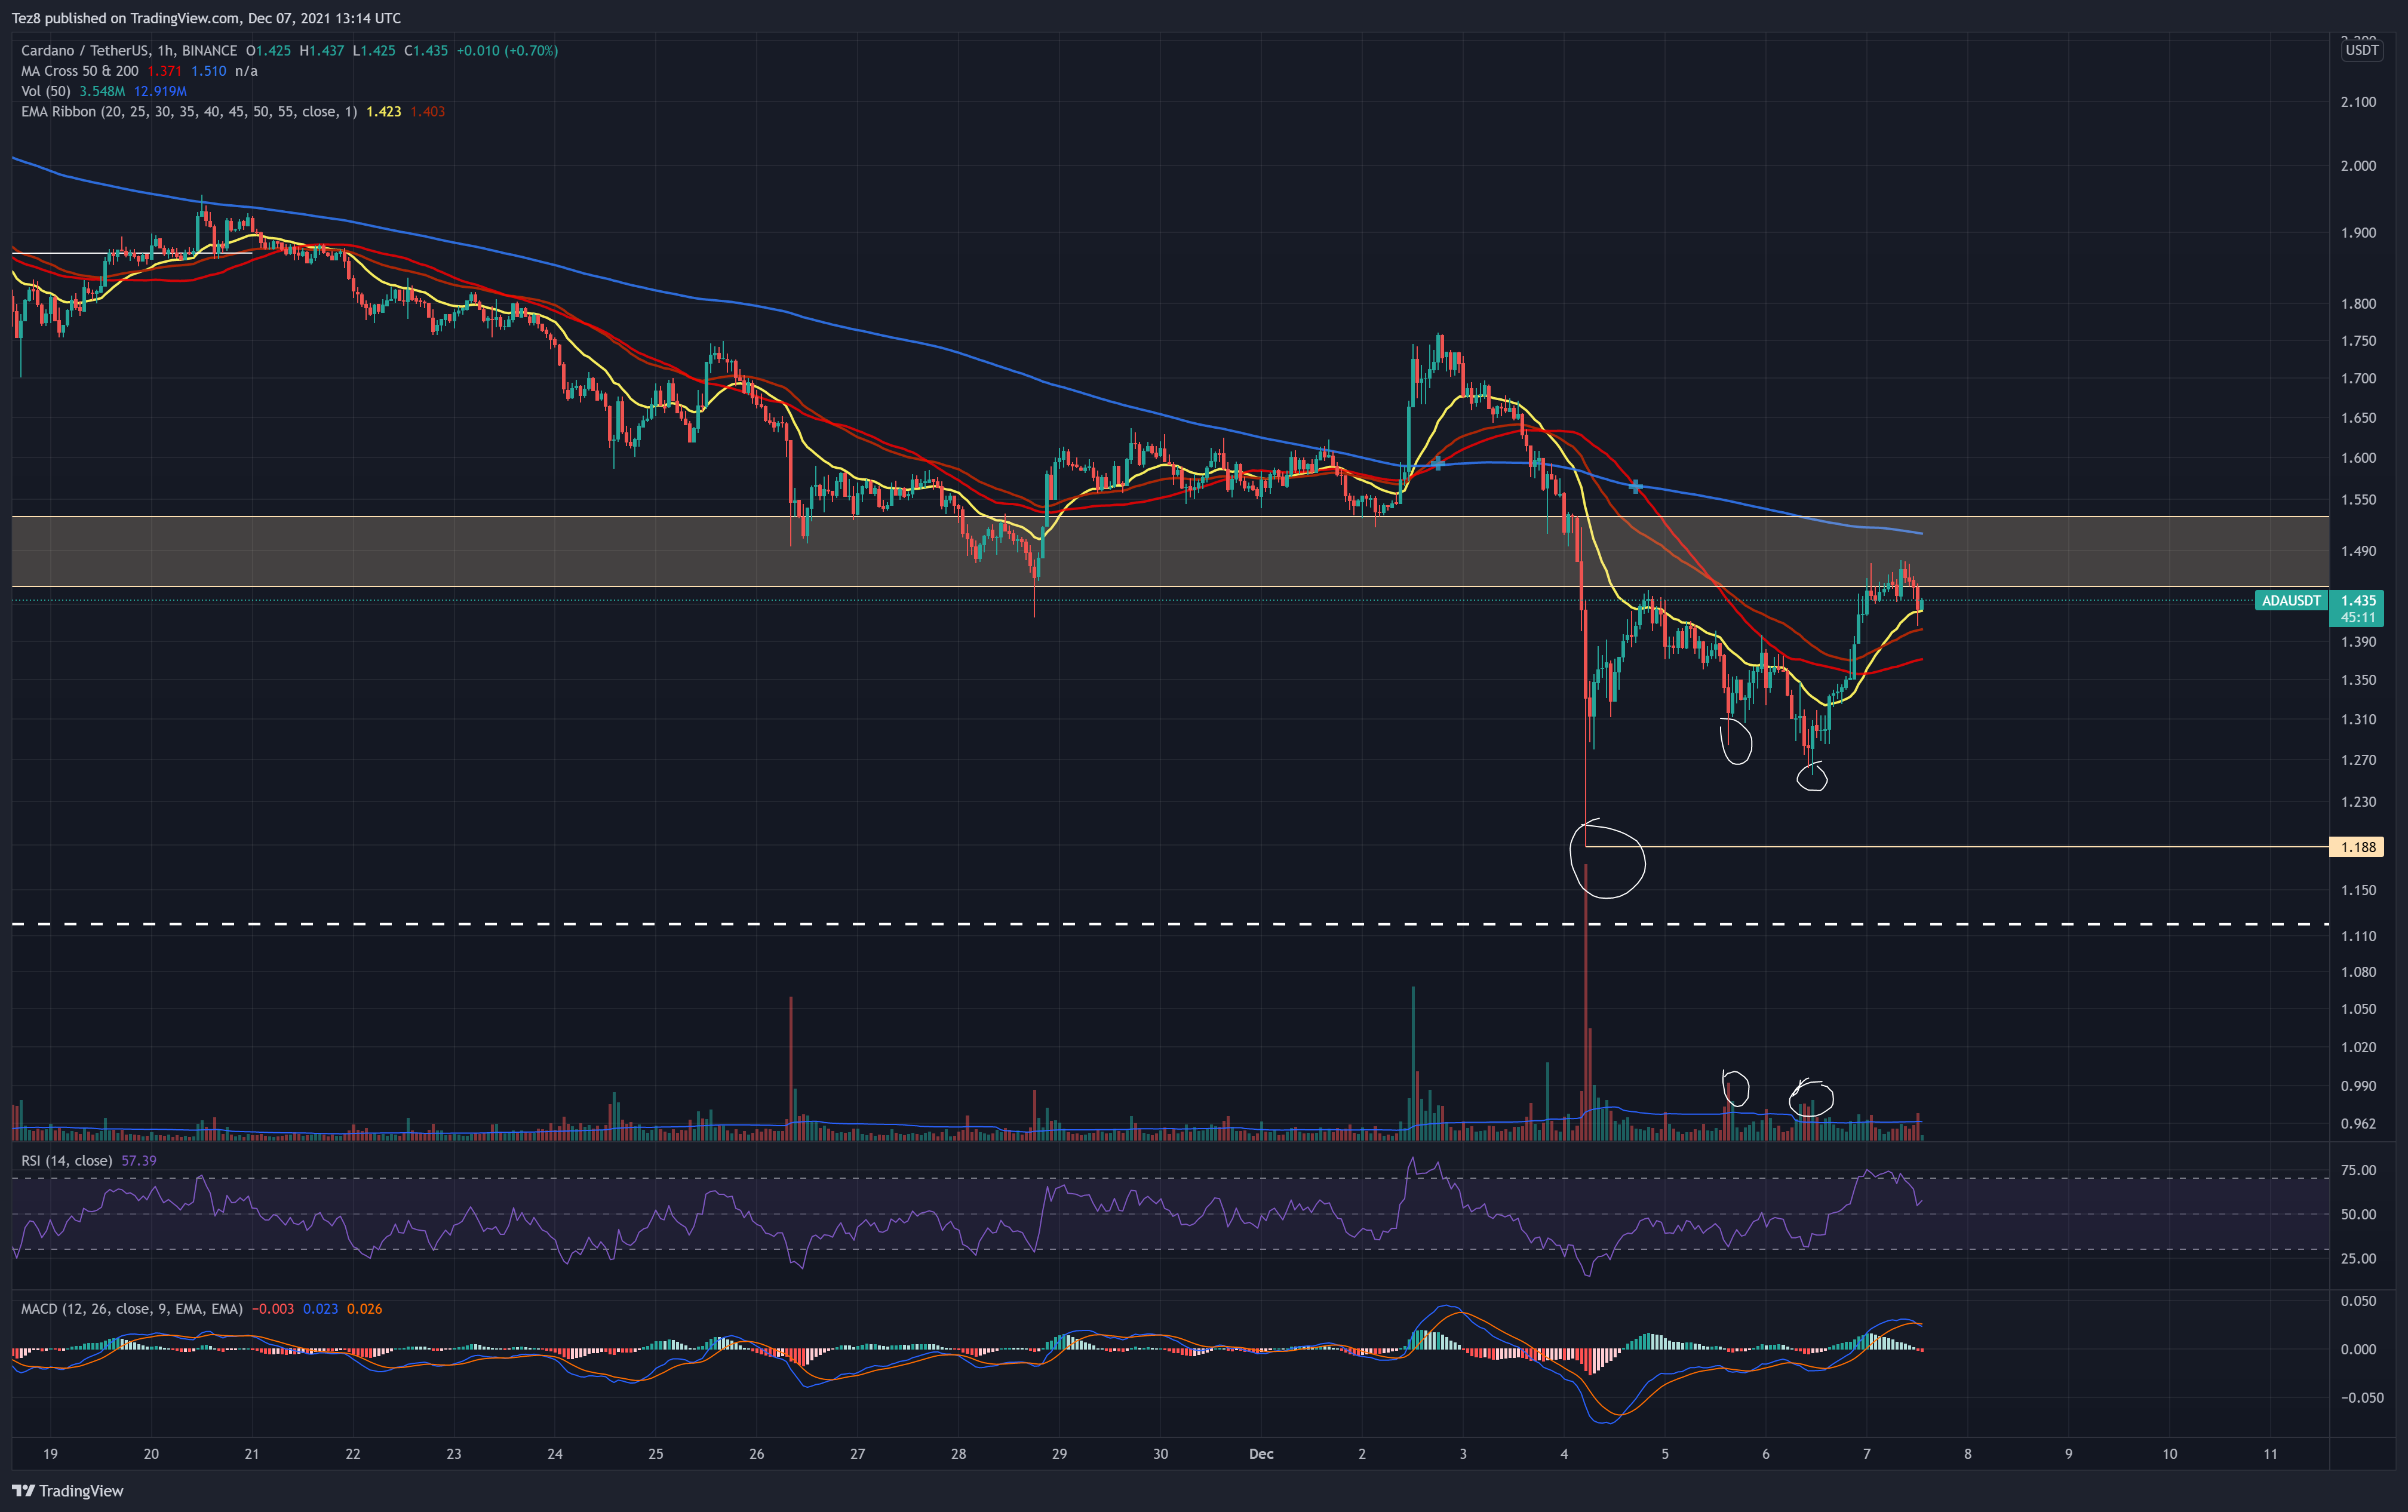
Task: Click the MACD (12, 26, close, 9) legend
Action: click(x=132, y=1308)
